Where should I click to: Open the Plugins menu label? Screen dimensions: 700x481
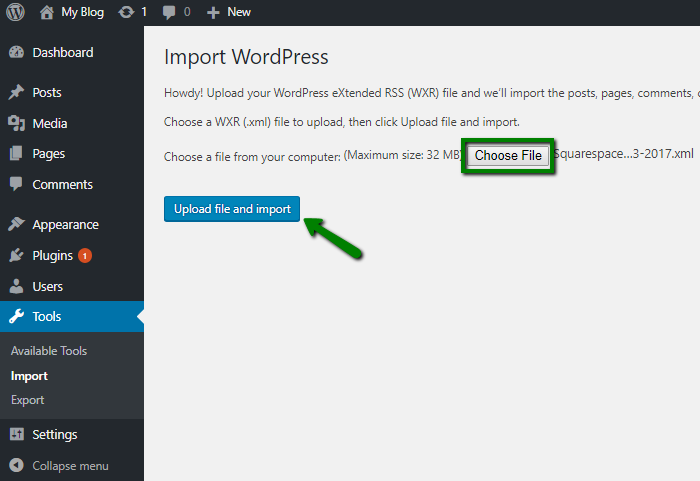click(x=53, y=256)
